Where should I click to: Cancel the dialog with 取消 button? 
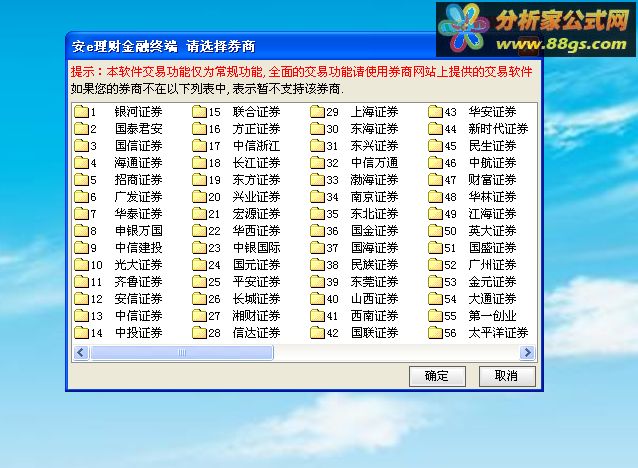click(x=507, y=376)
